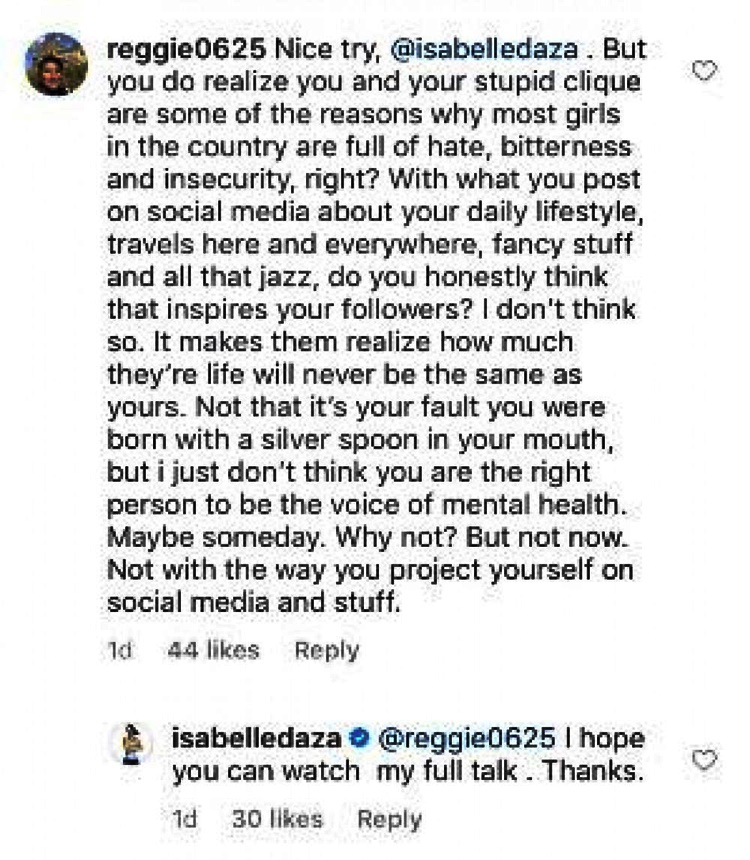This screenshot has height=860, width=750.
Task: Like the comment by reggie0625
Action: (705, 72)
